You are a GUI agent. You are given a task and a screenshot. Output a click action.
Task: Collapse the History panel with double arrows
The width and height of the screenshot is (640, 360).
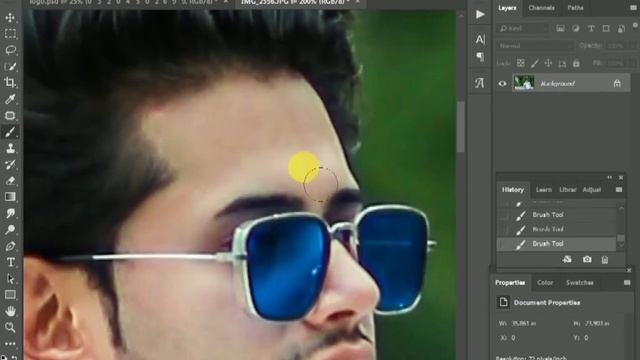pyautogui.click(x=609, y=177)
